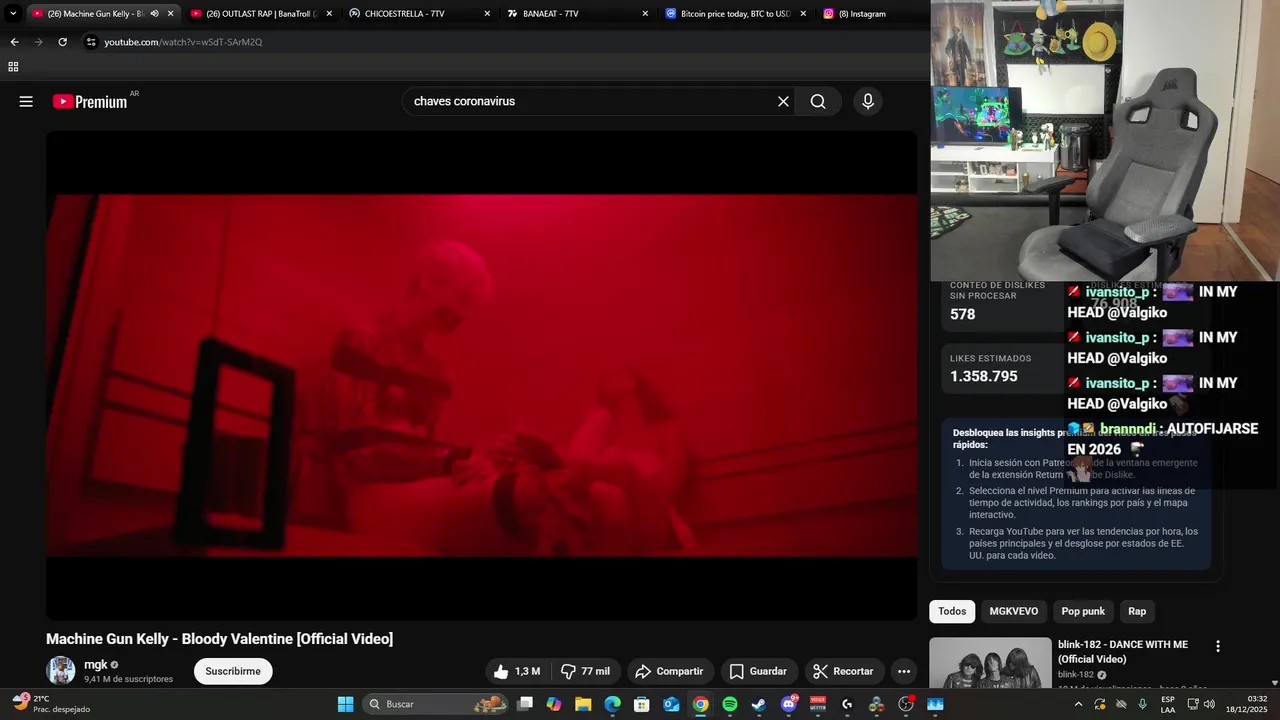Open options menu for blink-182 DANCE WITH ME
Screen dimensions: 1280x720
(x=1217, y=646)
